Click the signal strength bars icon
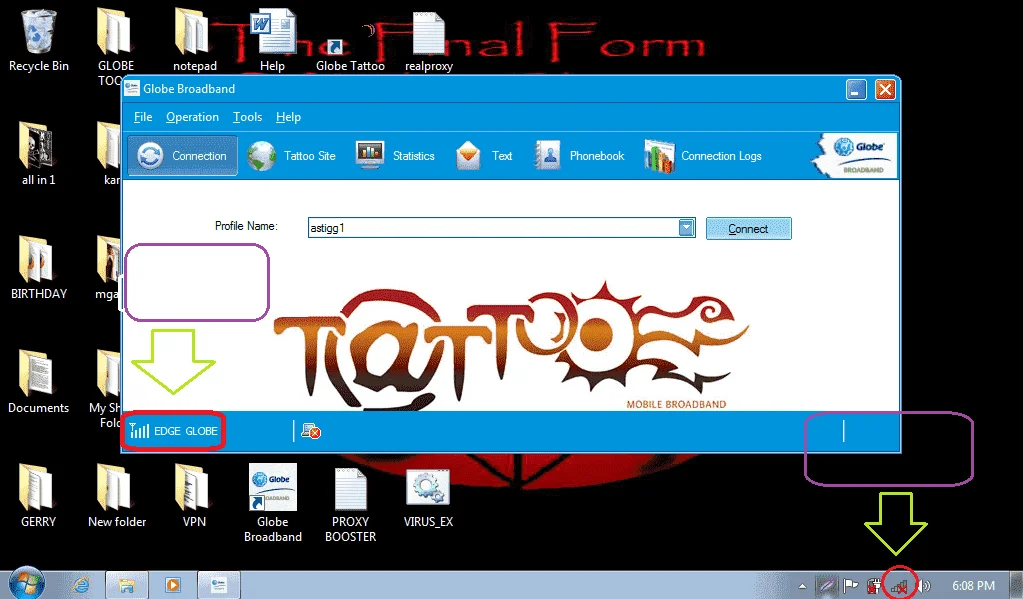The image size is (1023, 599). [138, 431]
